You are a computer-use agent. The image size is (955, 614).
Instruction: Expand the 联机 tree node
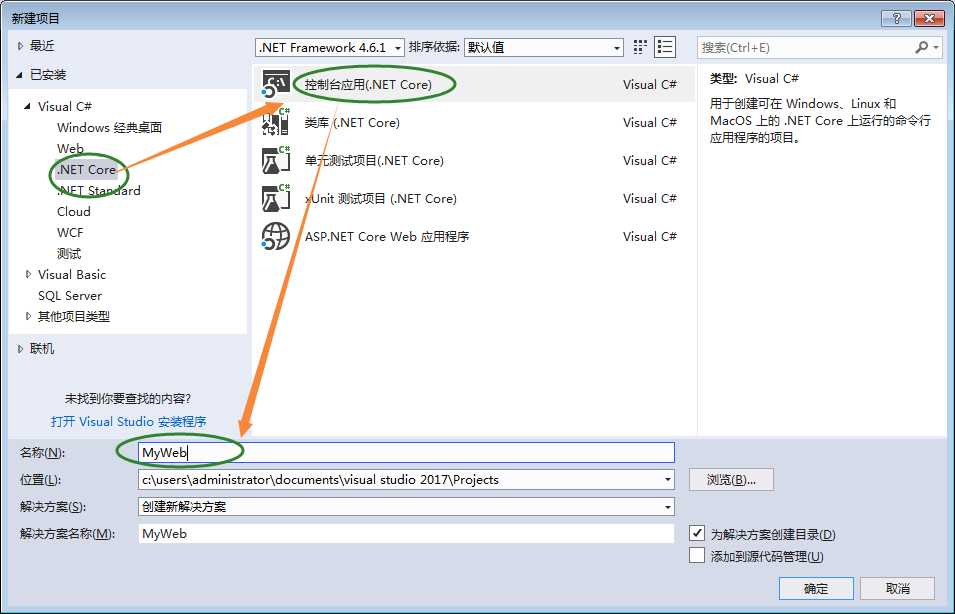click(x=20, y=348)
